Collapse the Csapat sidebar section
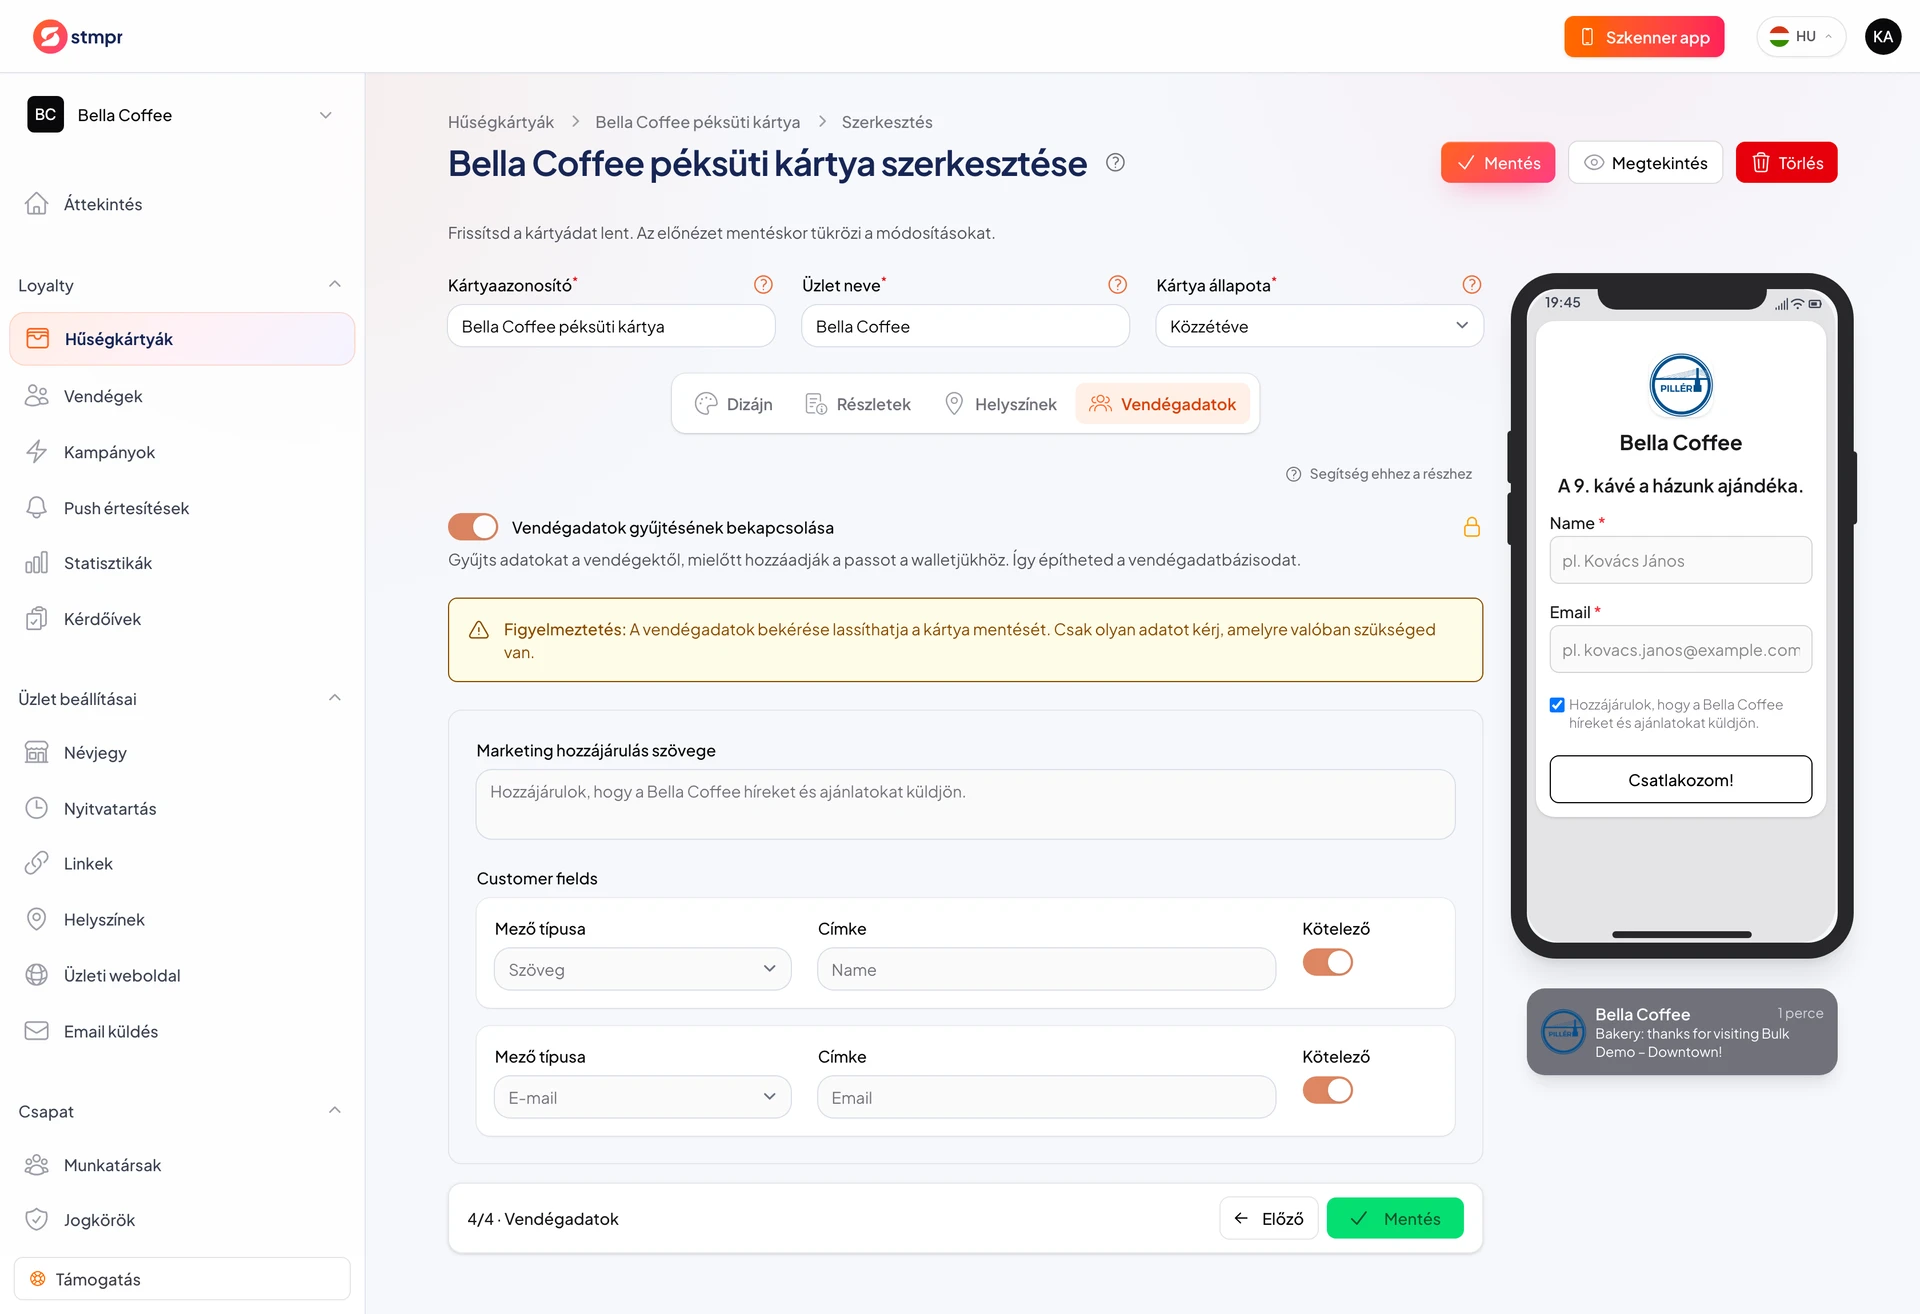 pyautogui.click(x=335, y=1111)
